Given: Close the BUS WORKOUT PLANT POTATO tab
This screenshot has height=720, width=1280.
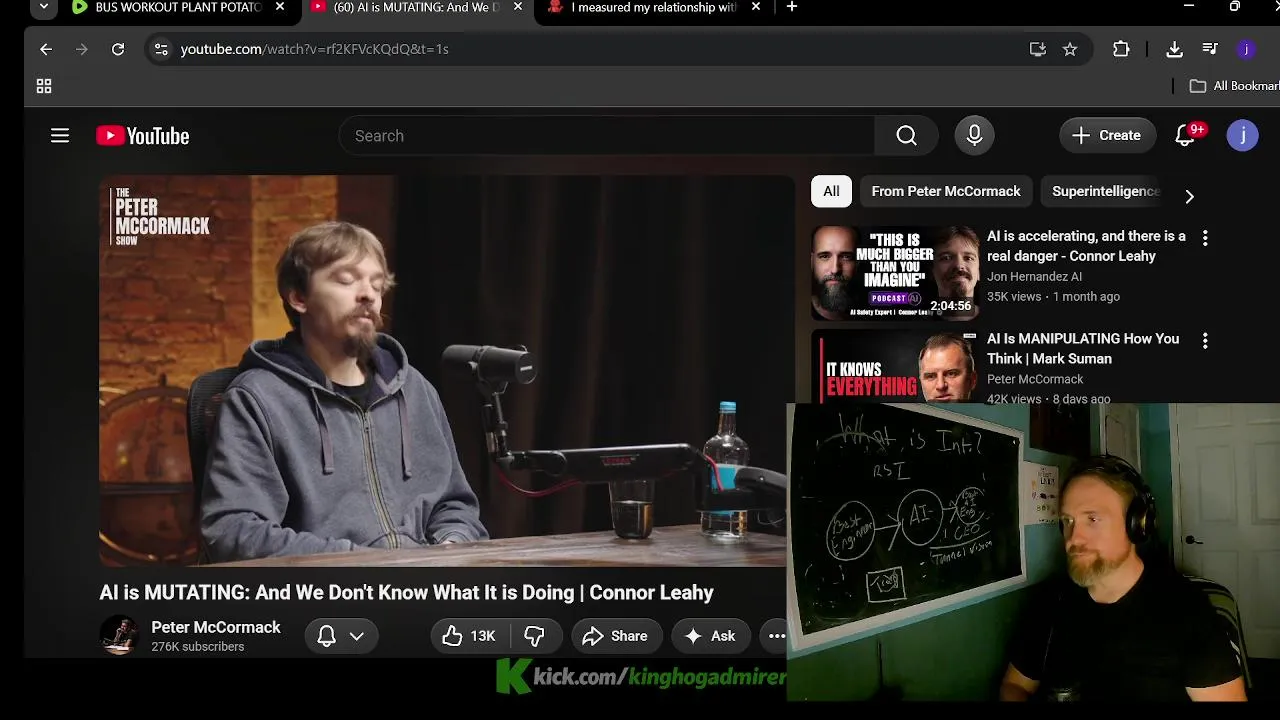Looking at the screenshot, I should click(280, 7).
